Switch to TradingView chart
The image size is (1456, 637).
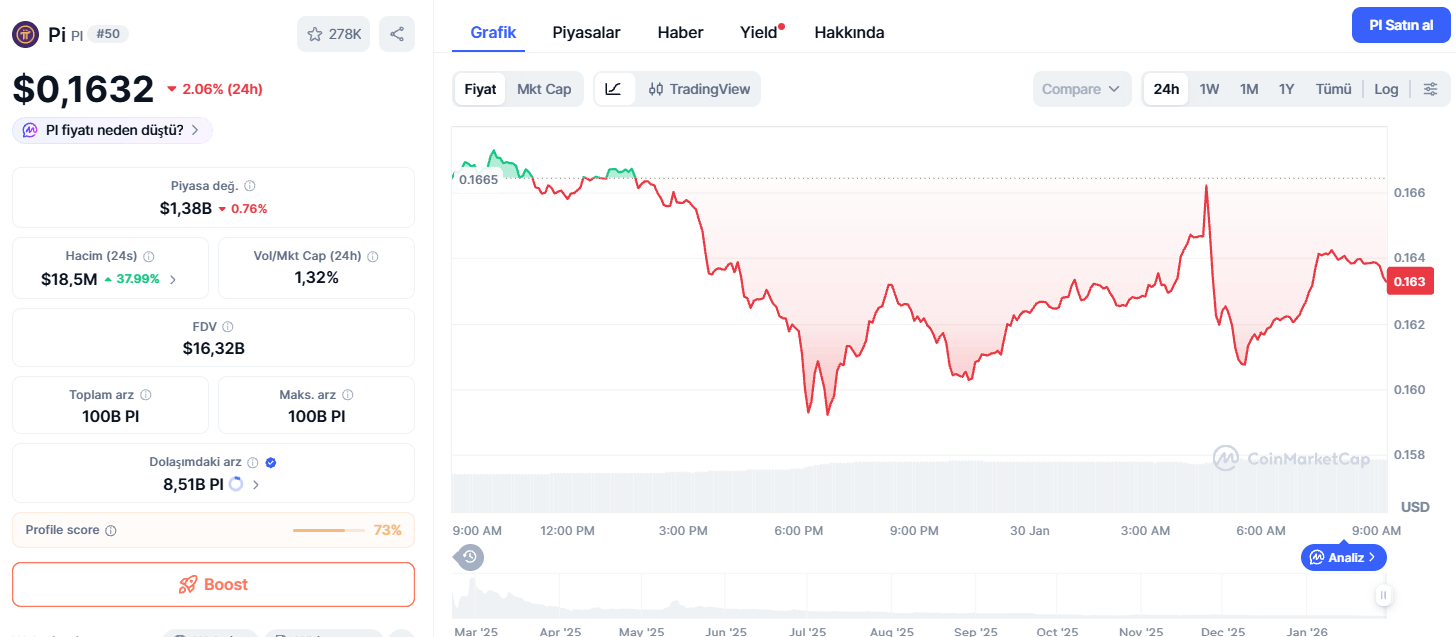[x=699, y=89]
